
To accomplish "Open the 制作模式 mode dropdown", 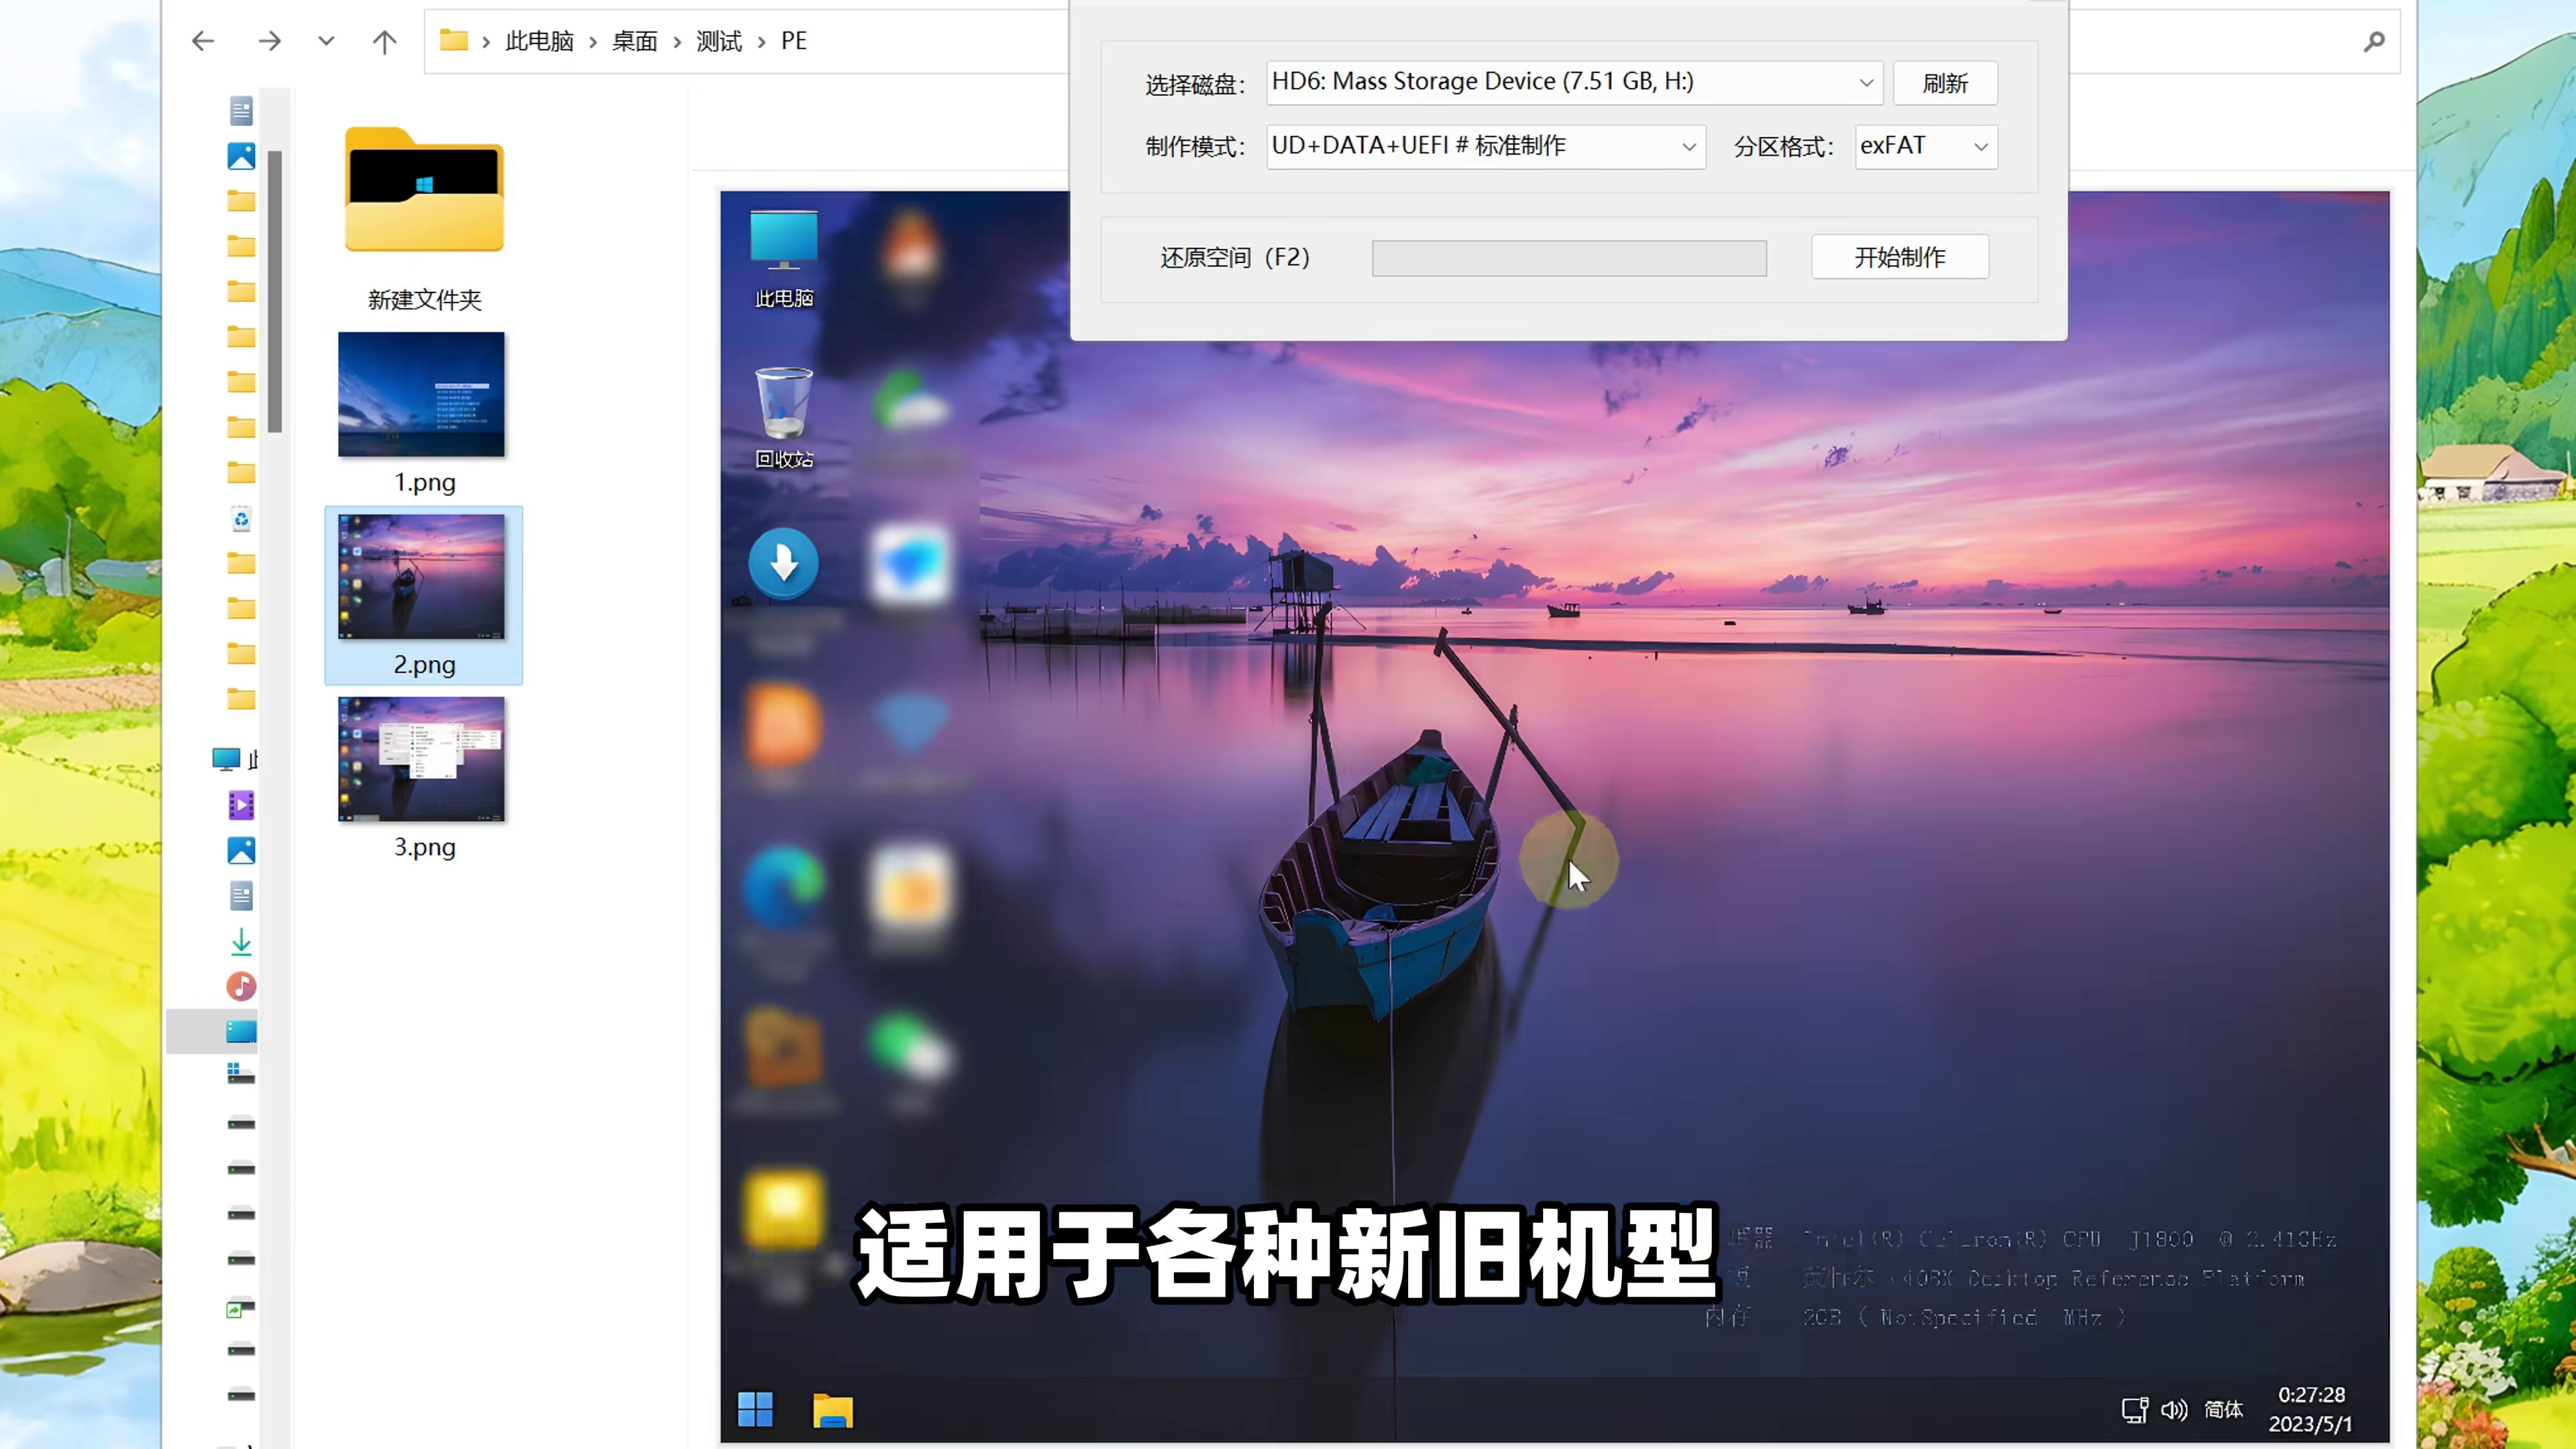I will click(x=1688, y=147).
